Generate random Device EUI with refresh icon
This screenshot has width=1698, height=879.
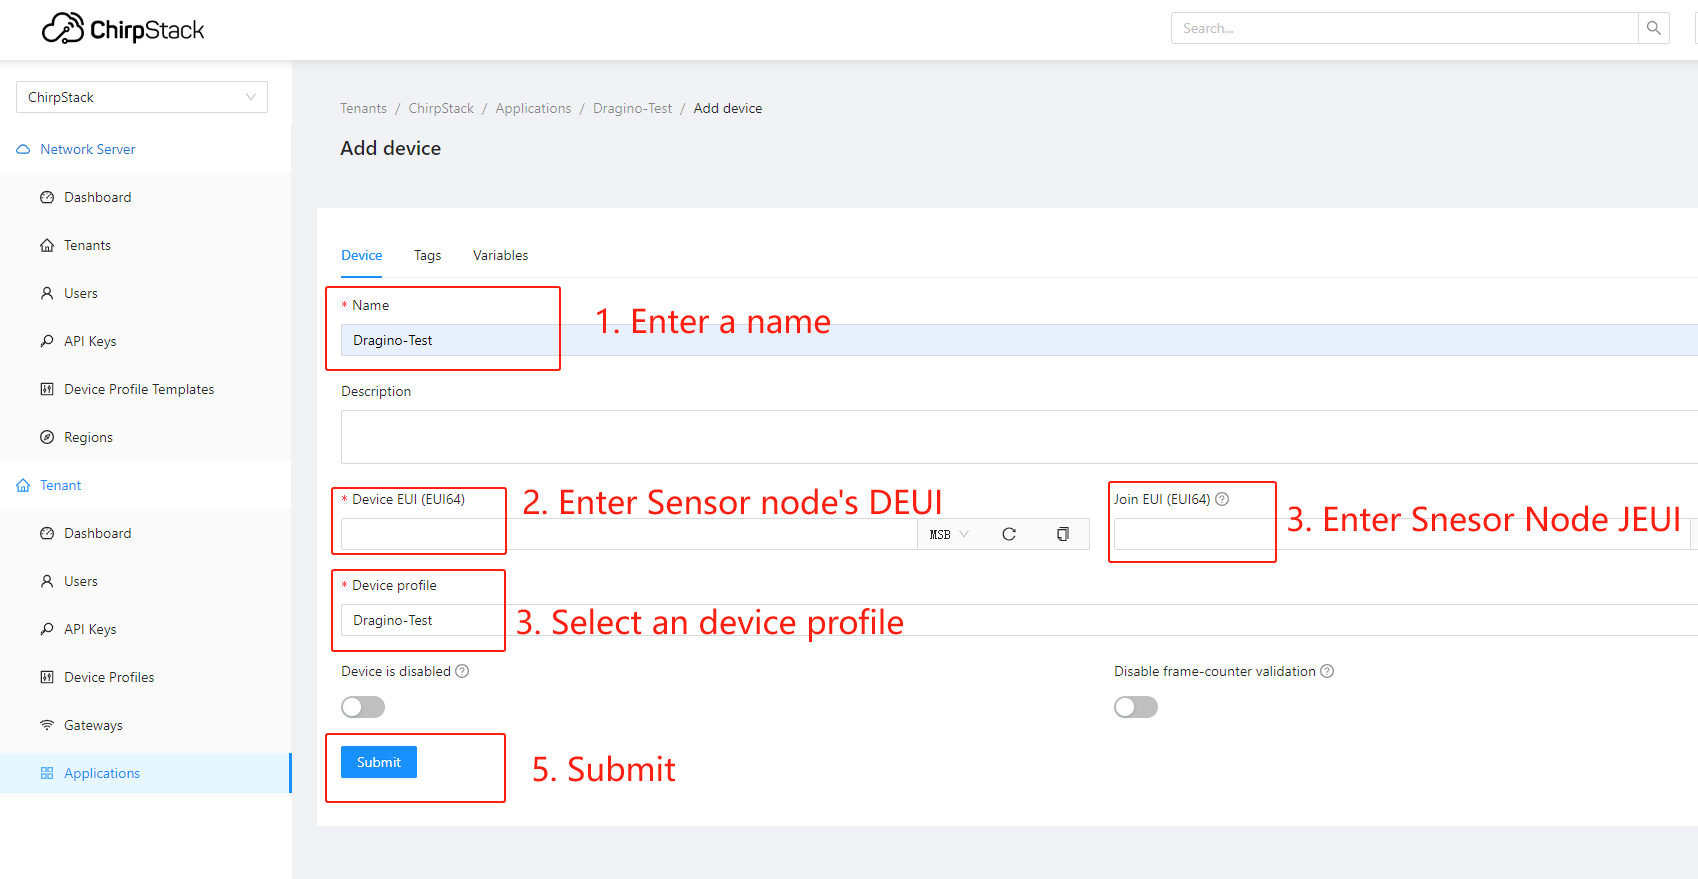pos(1009,534)
